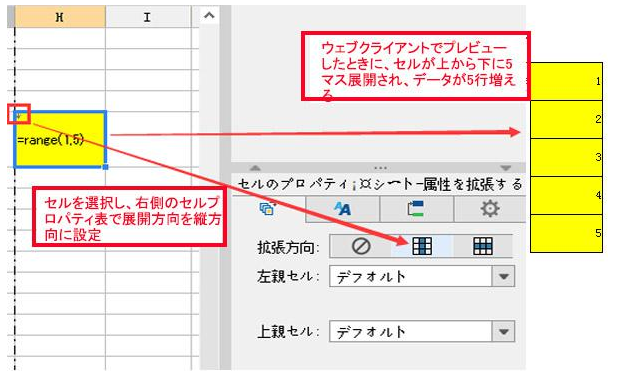The height and width of the screenshot is (371, 628).
Task: Open the expand properties tab icon
Action: tap(268, 209)
